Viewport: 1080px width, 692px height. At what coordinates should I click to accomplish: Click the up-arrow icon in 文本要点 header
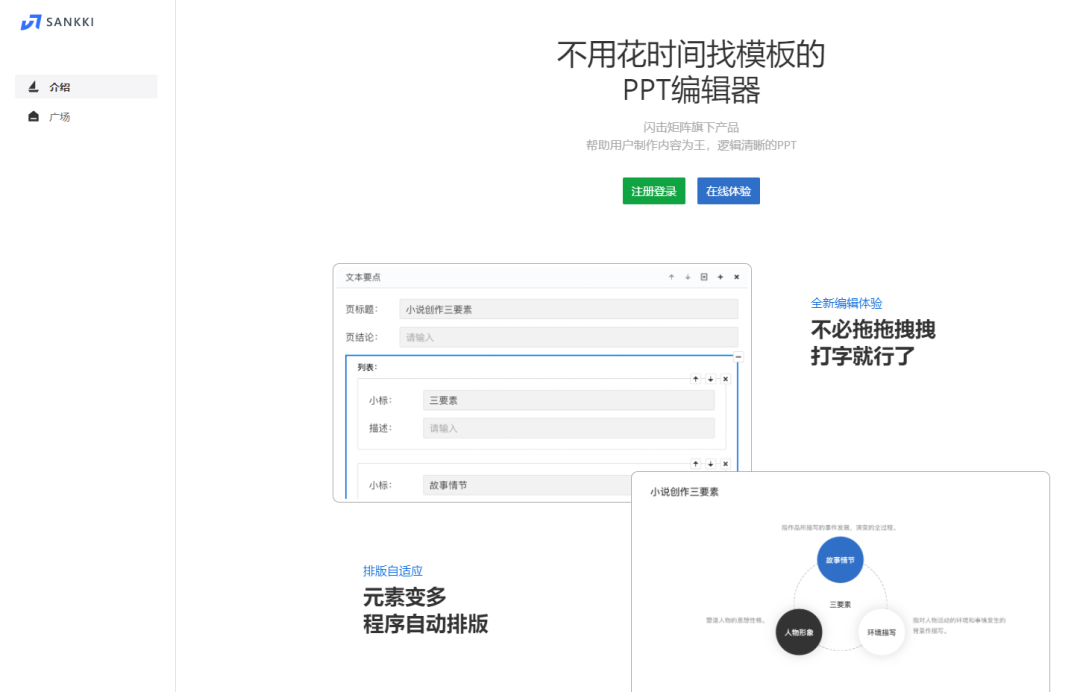coord(670,277)
